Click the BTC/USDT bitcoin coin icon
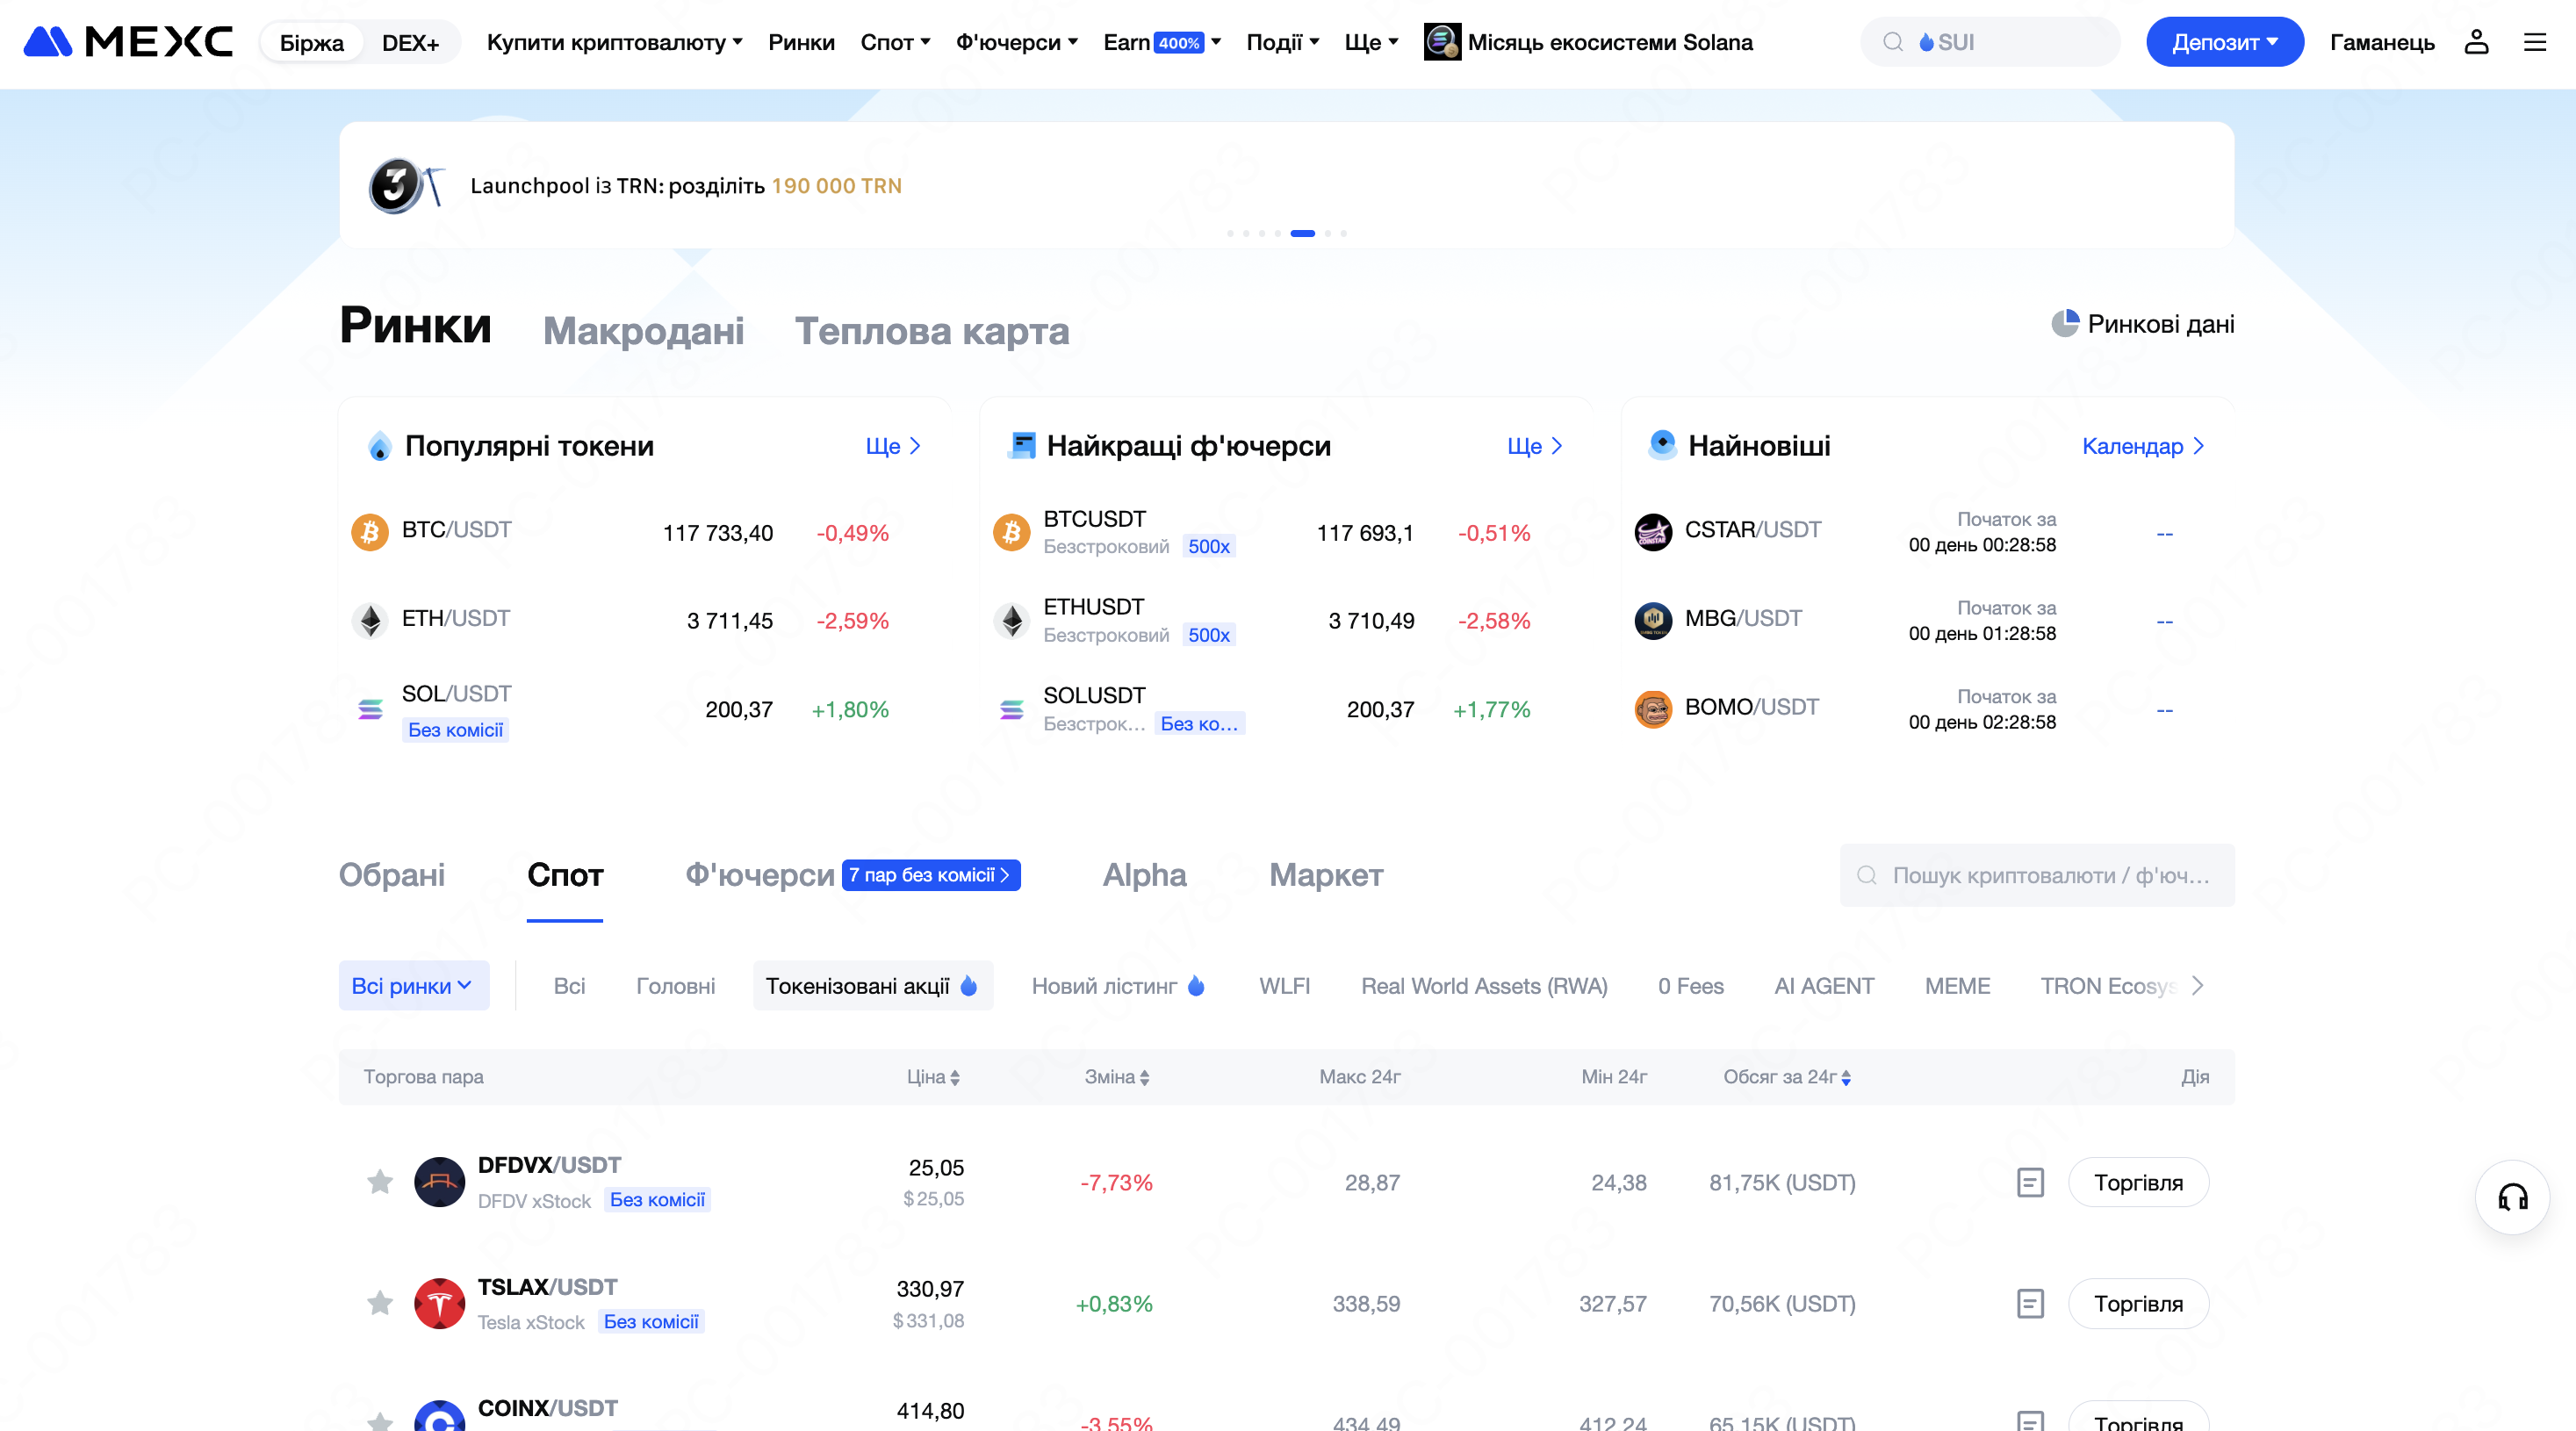The width and height of the screenshot is (2576, 1431). 370,532
